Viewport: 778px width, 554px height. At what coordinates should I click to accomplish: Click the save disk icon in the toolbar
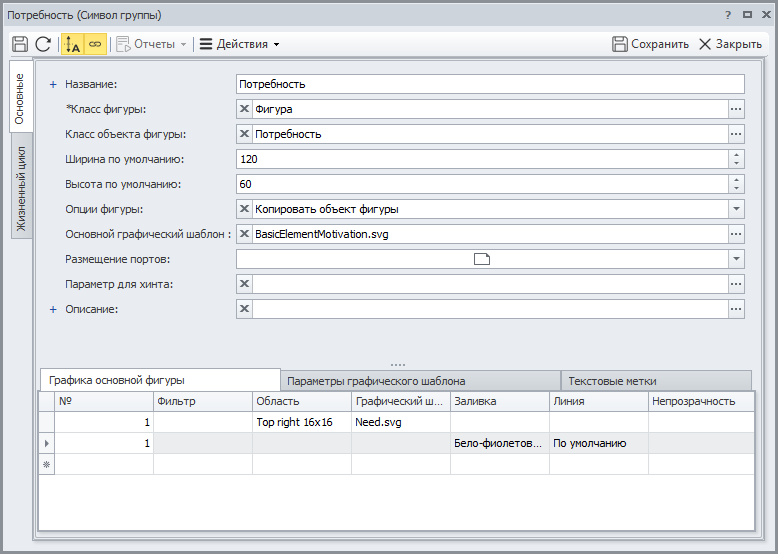pos(19,44)
